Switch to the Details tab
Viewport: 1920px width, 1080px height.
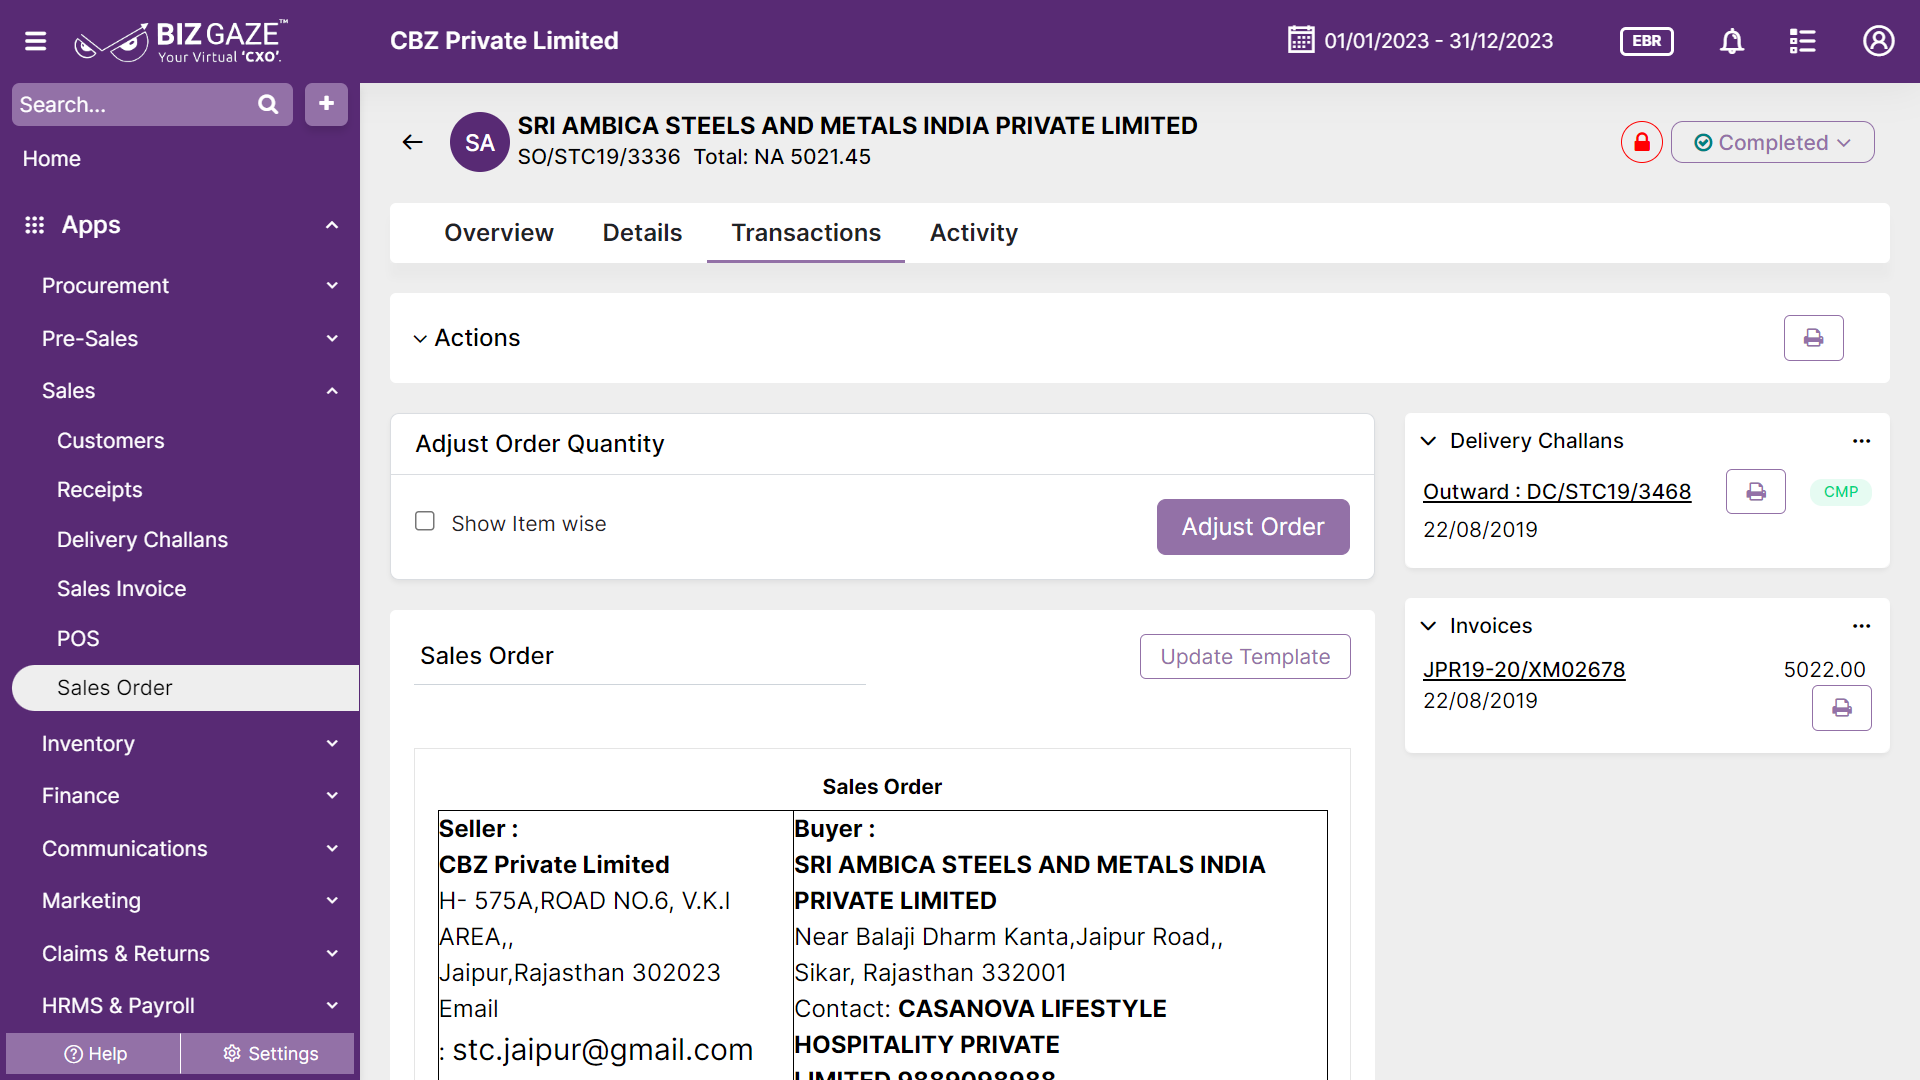point(642,233)
